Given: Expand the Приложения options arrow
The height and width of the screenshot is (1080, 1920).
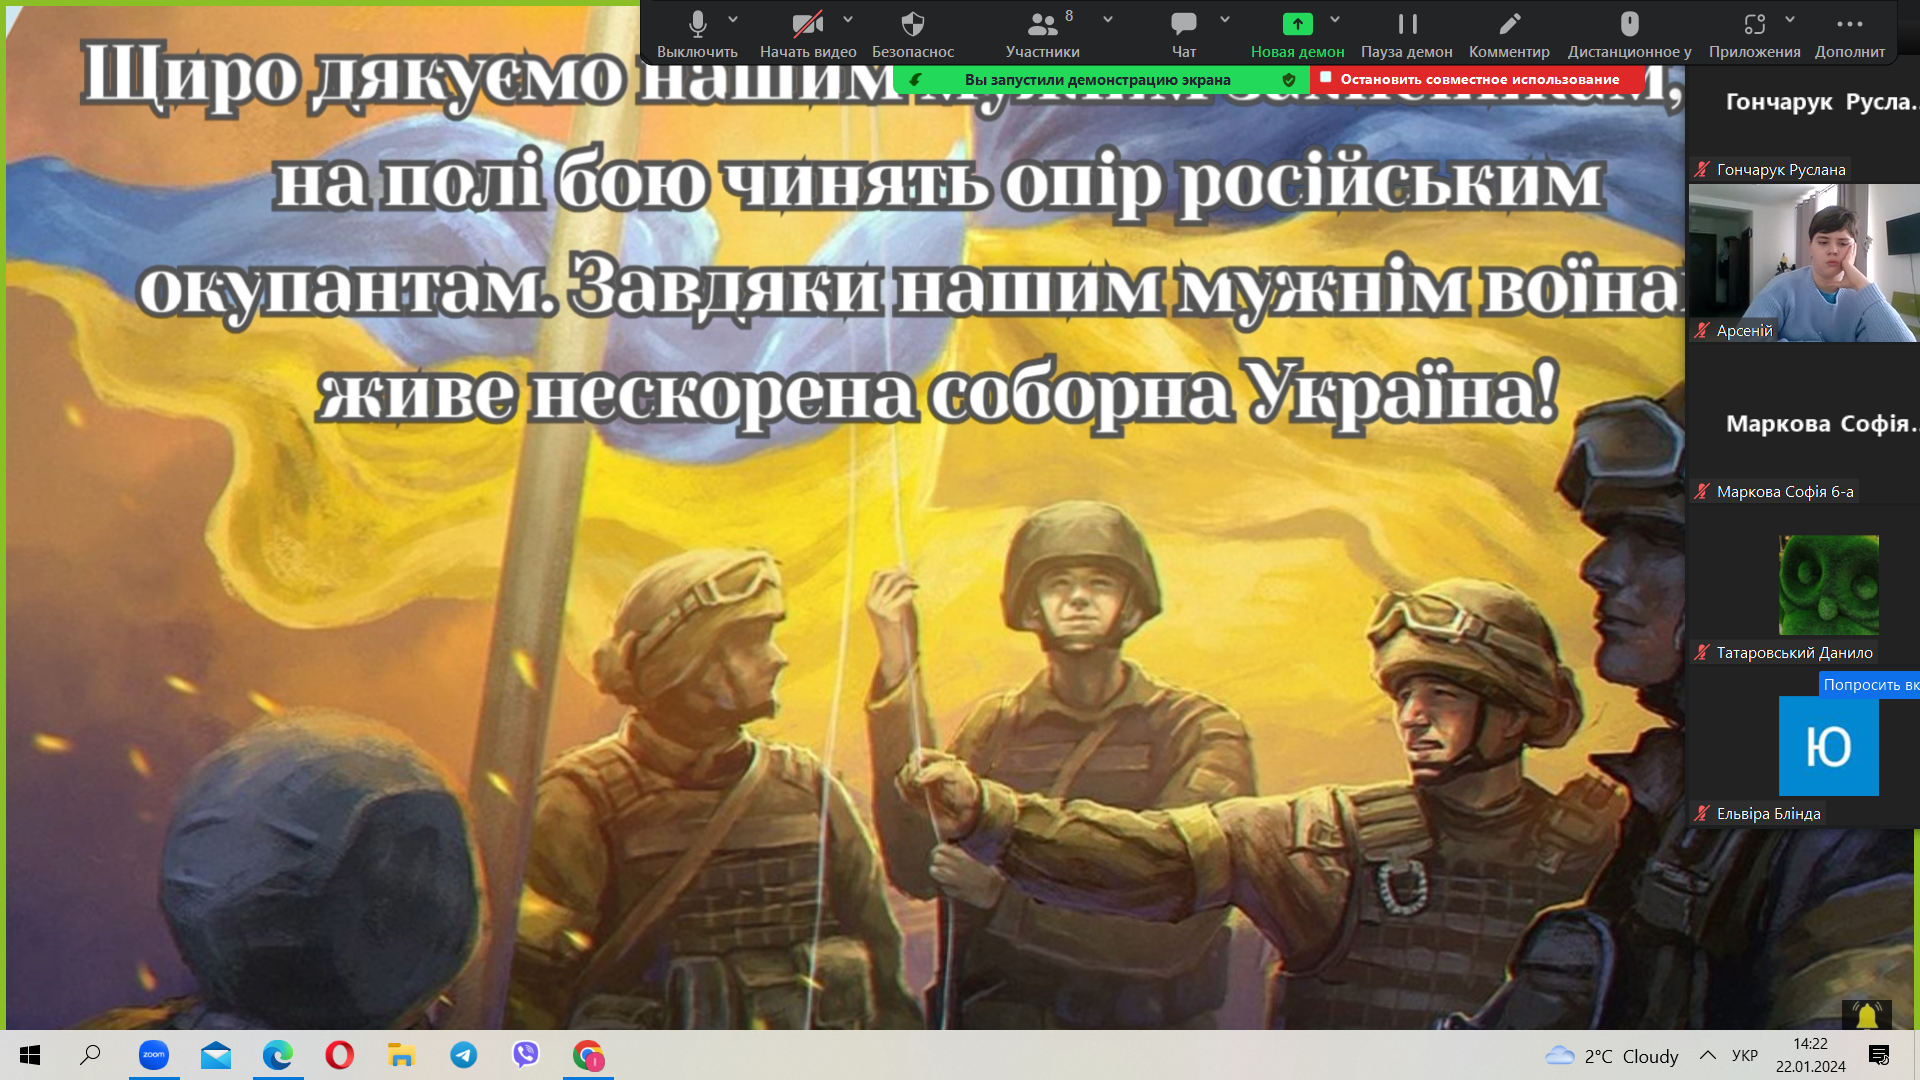Looking at the screenshot, I should tap(1790, 19).
